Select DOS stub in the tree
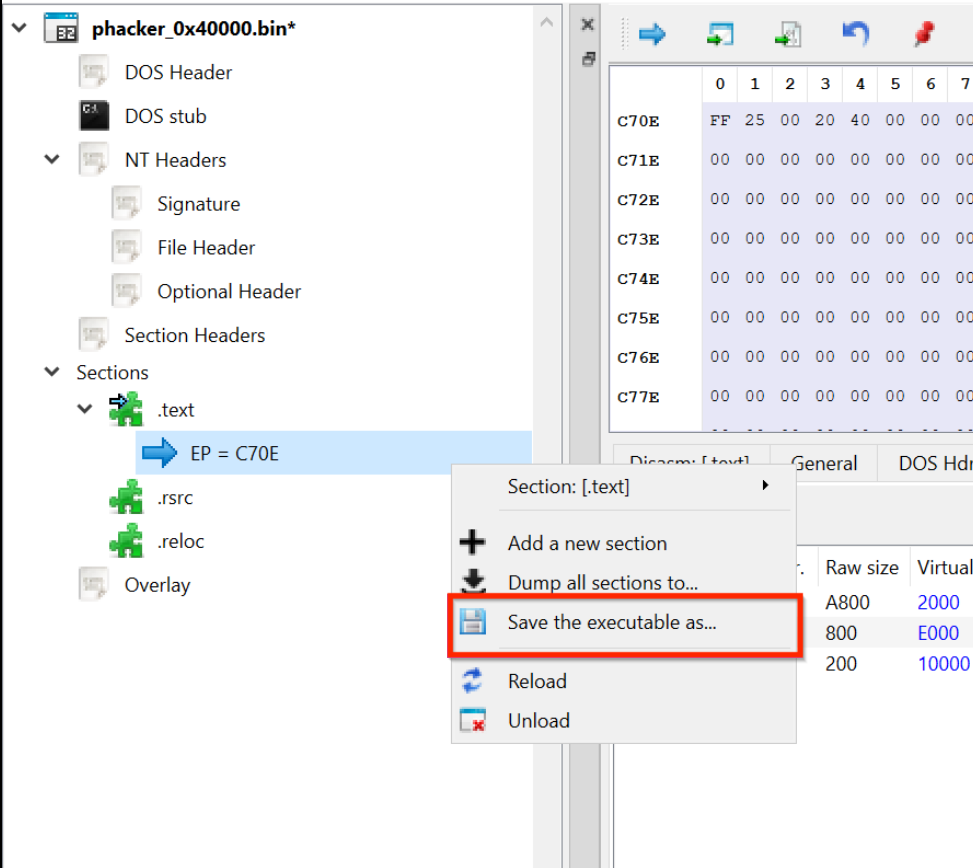Screen dimensions: 973x868 tap(165, 116)
